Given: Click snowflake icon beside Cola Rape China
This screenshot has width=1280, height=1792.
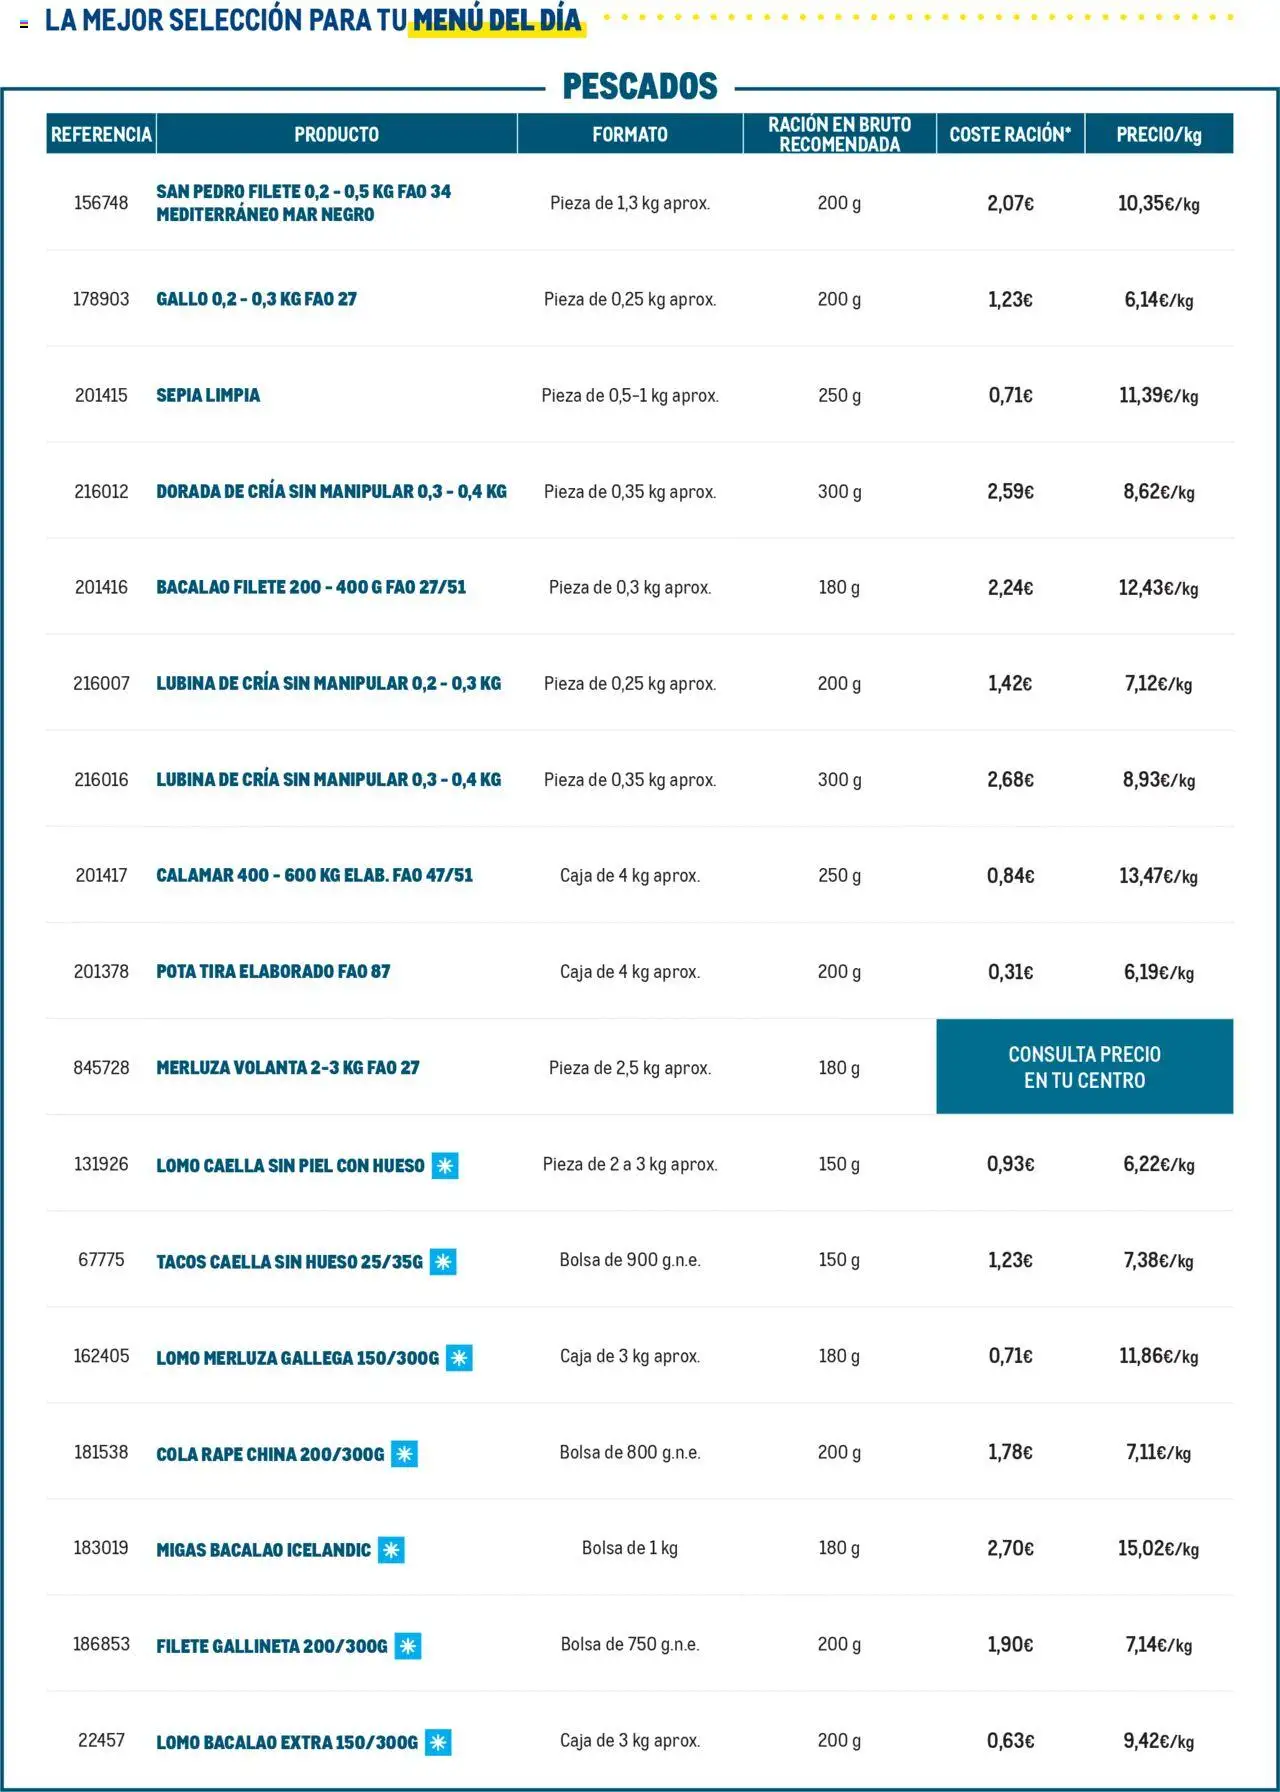Looking at the screenshot, I should pyautogui.click(x=404, y=1454).
